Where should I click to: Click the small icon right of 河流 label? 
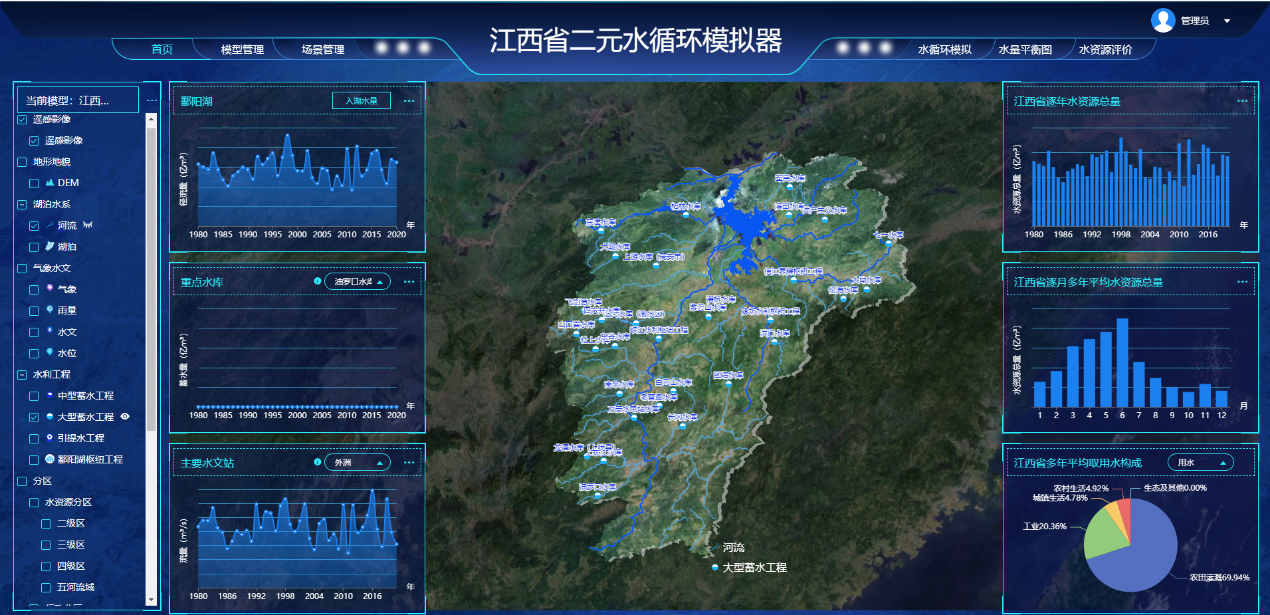pyautogui.click(x=88, y=225)
